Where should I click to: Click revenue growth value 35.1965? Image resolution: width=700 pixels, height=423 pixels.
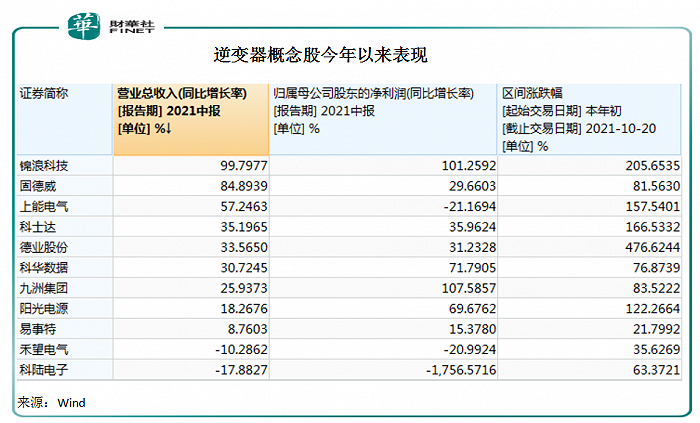pyautogui.click(x=244, y=227)
